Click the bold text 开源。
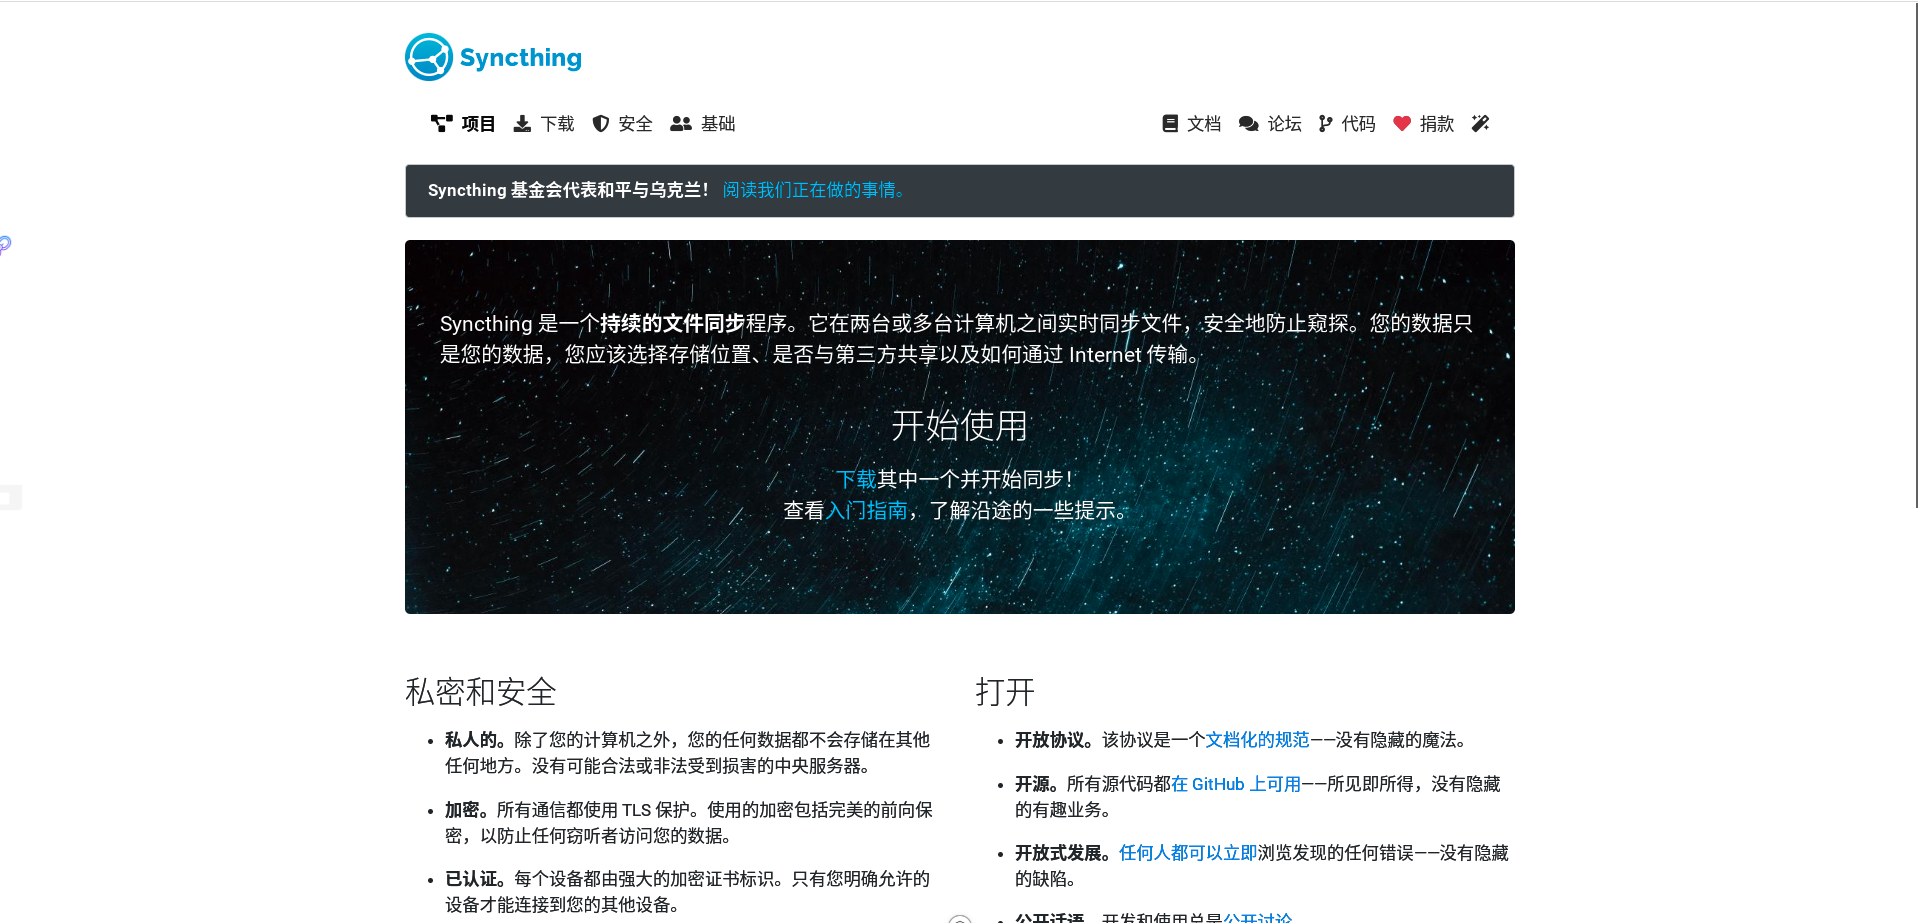Screen dimensions: 1918x923 coord(1037,784)
